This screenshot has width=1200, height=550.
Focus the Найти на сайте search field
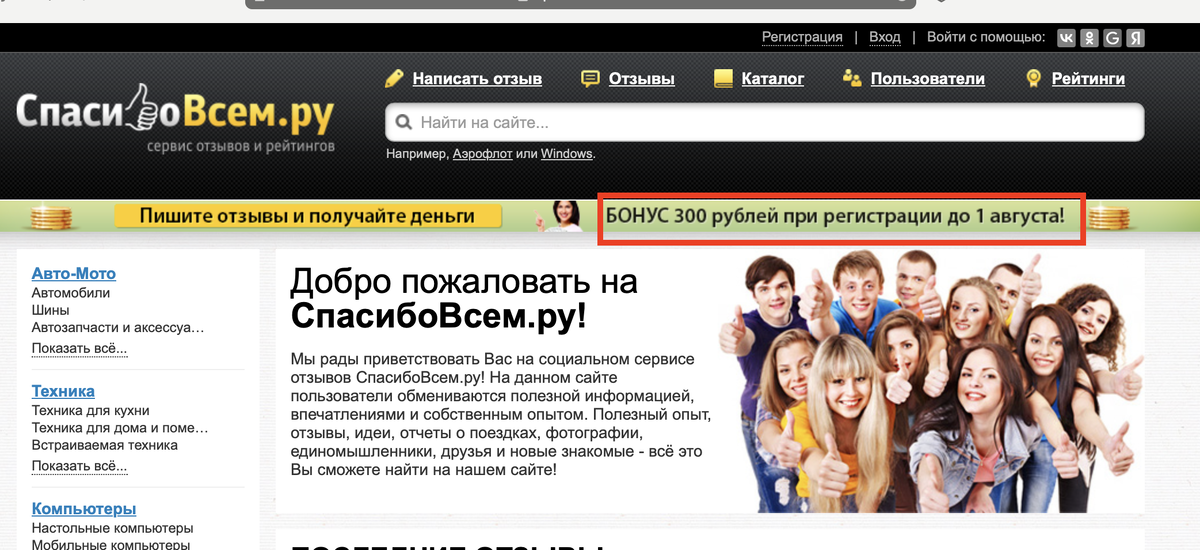click(765, 123)
